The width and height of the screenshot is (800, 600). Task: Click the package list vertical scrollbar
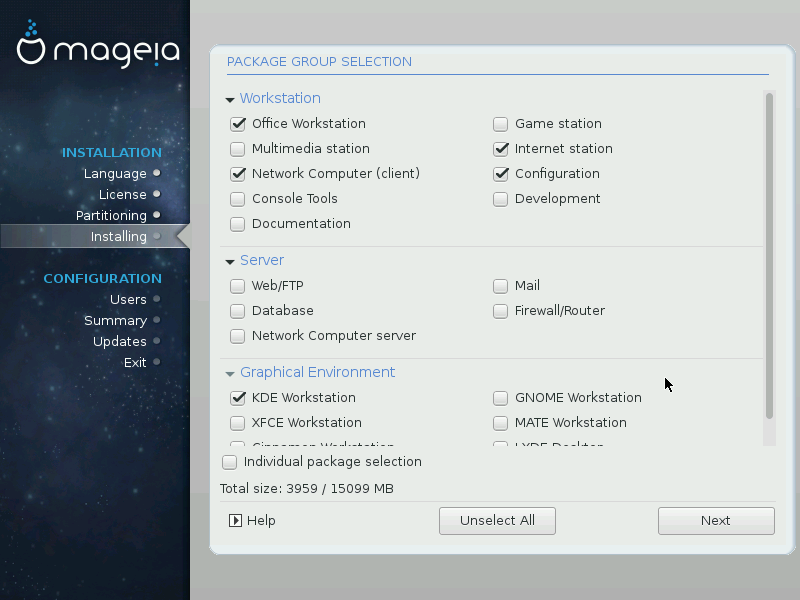(769, 255)
